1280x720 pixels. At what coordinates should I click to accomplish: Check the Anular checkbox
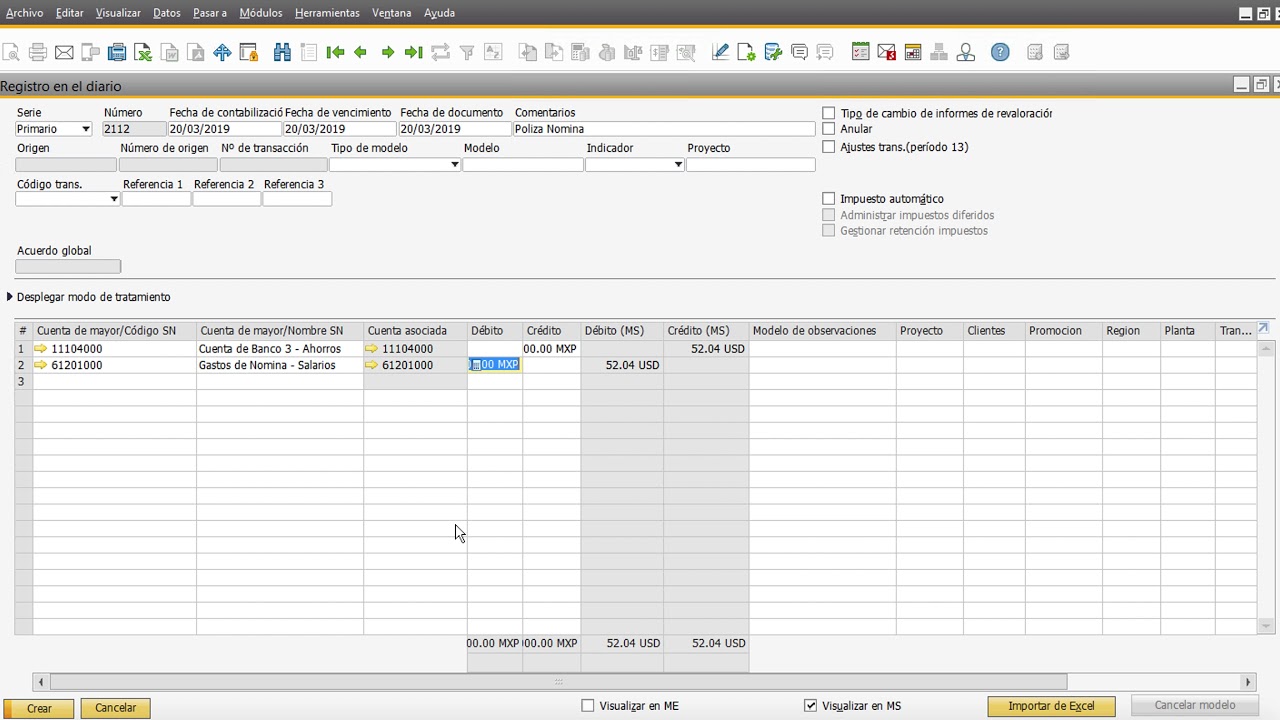[x=828, y=129]
